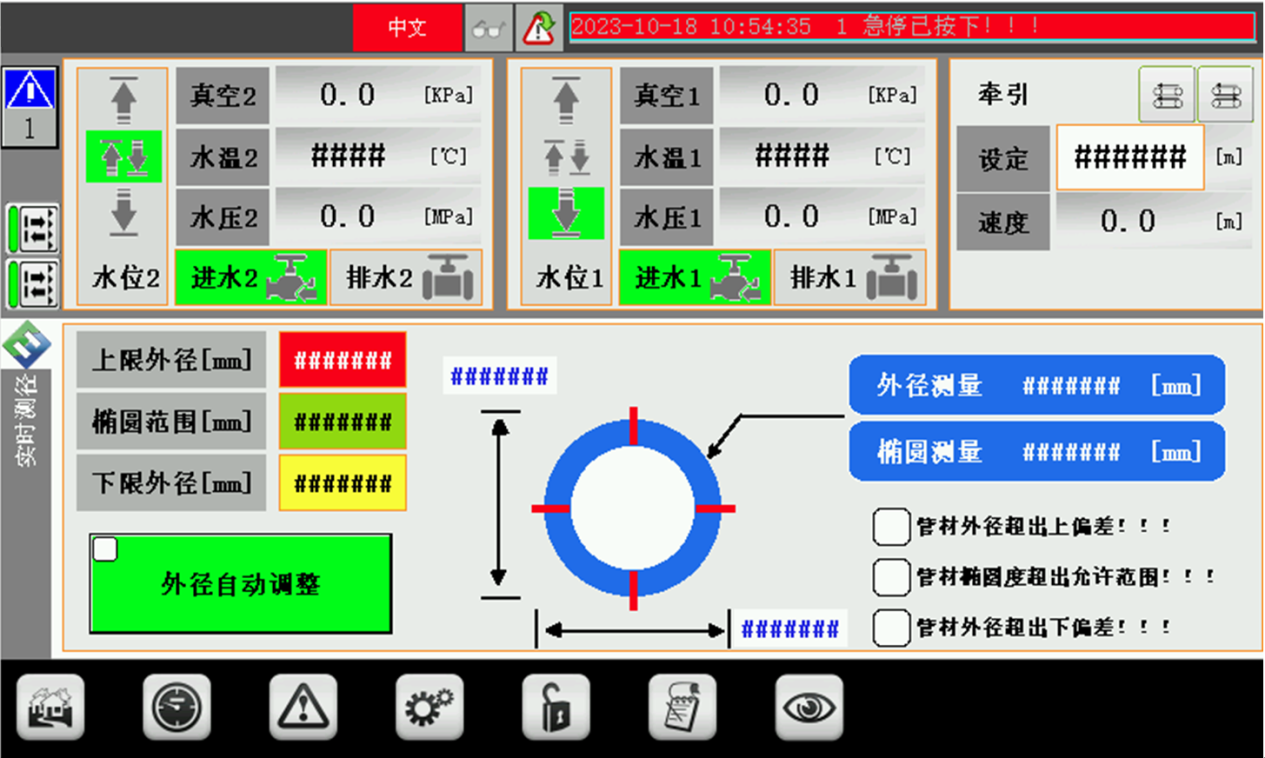Toggle the 进水2 water inlet valve
Image resolution: width=1265 pixels, height=758 pixels.
pyautogui.click(x=250, y=278)
